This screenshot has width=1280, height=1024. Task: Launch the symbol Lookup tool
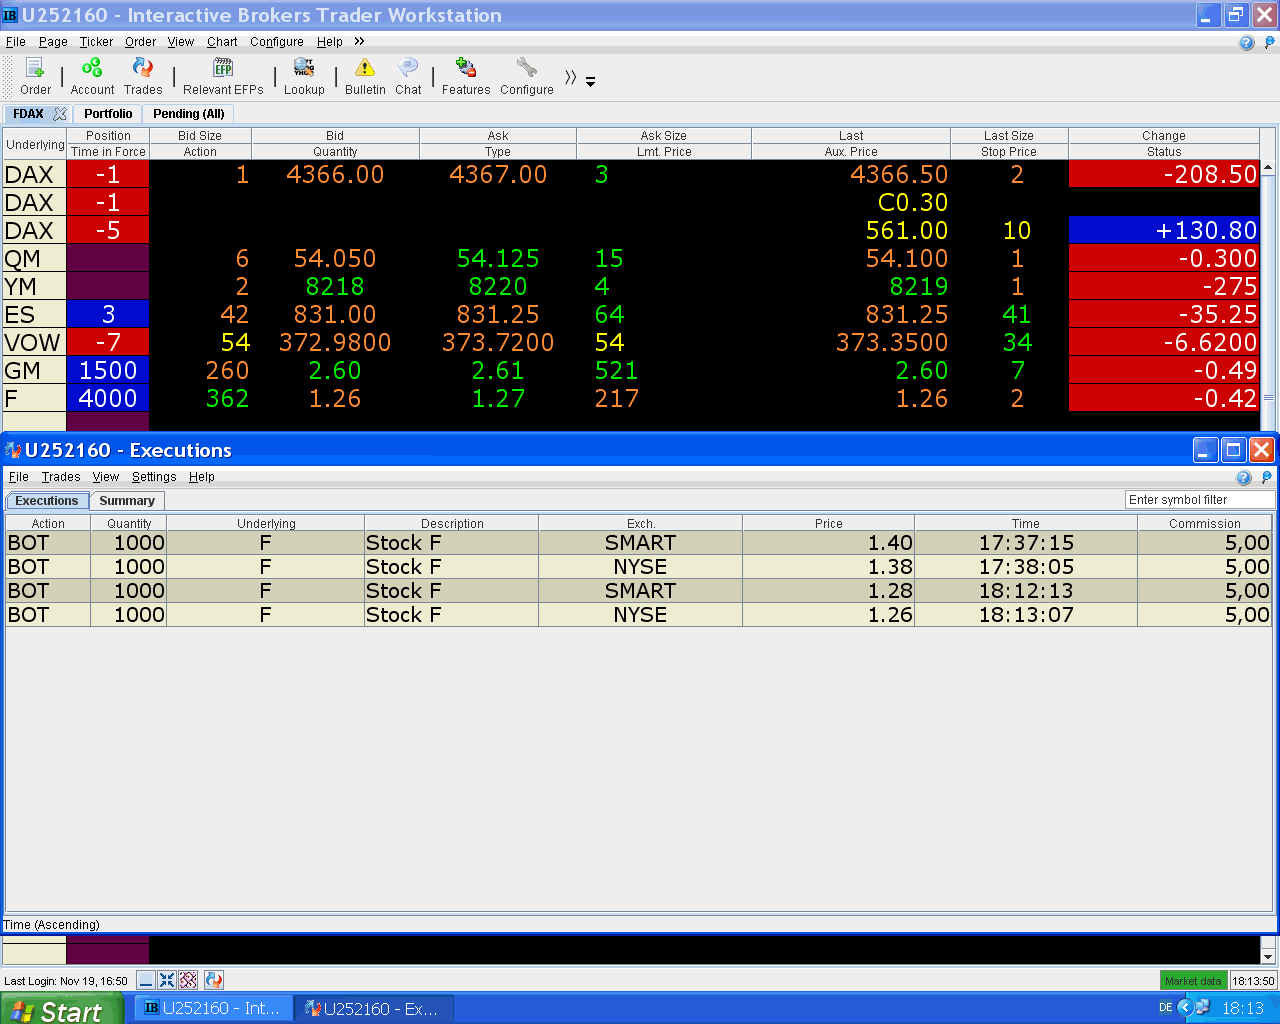tap(304, 76)
